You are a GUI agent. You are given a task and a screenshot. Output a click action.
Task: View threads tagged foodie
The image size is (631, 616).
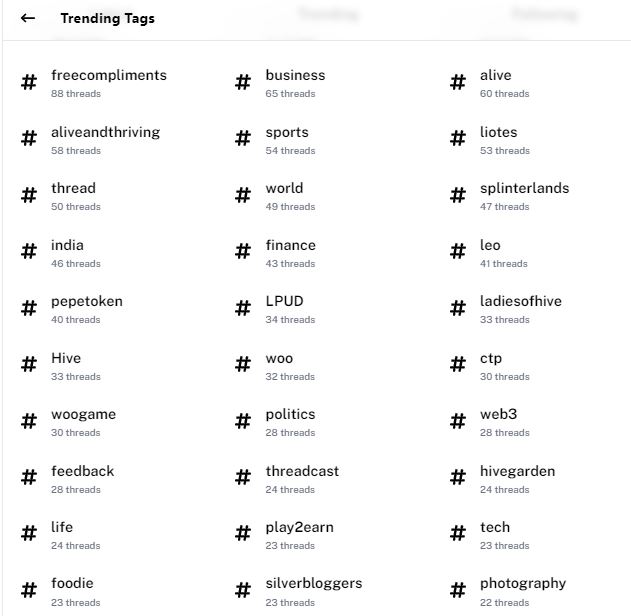(72, 583)
